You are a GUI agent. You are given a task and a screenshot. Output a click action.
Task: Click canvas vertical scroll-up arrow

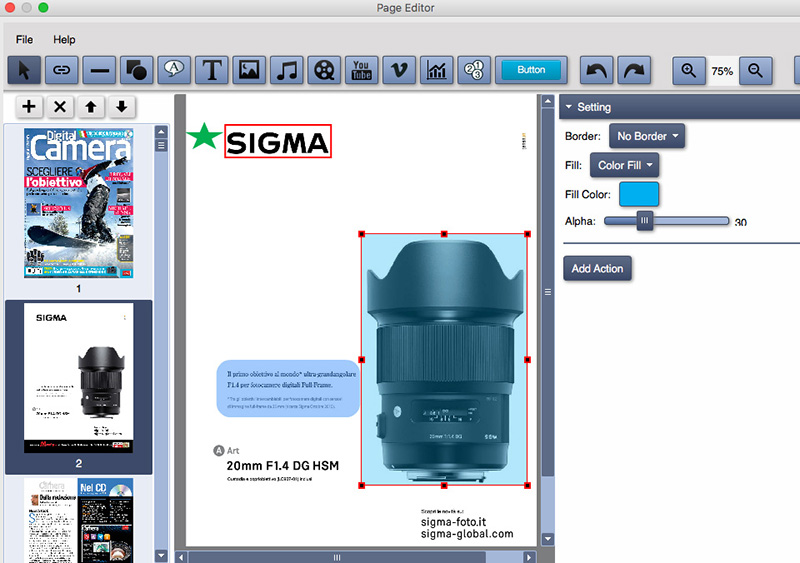point(547,101)
